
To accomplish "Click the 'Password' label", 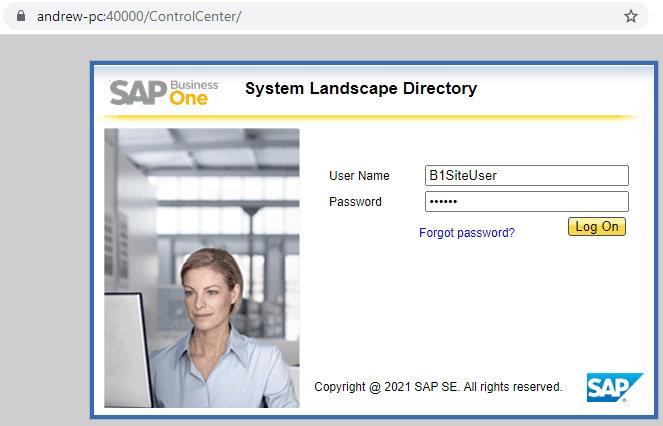I will [355, 202].
